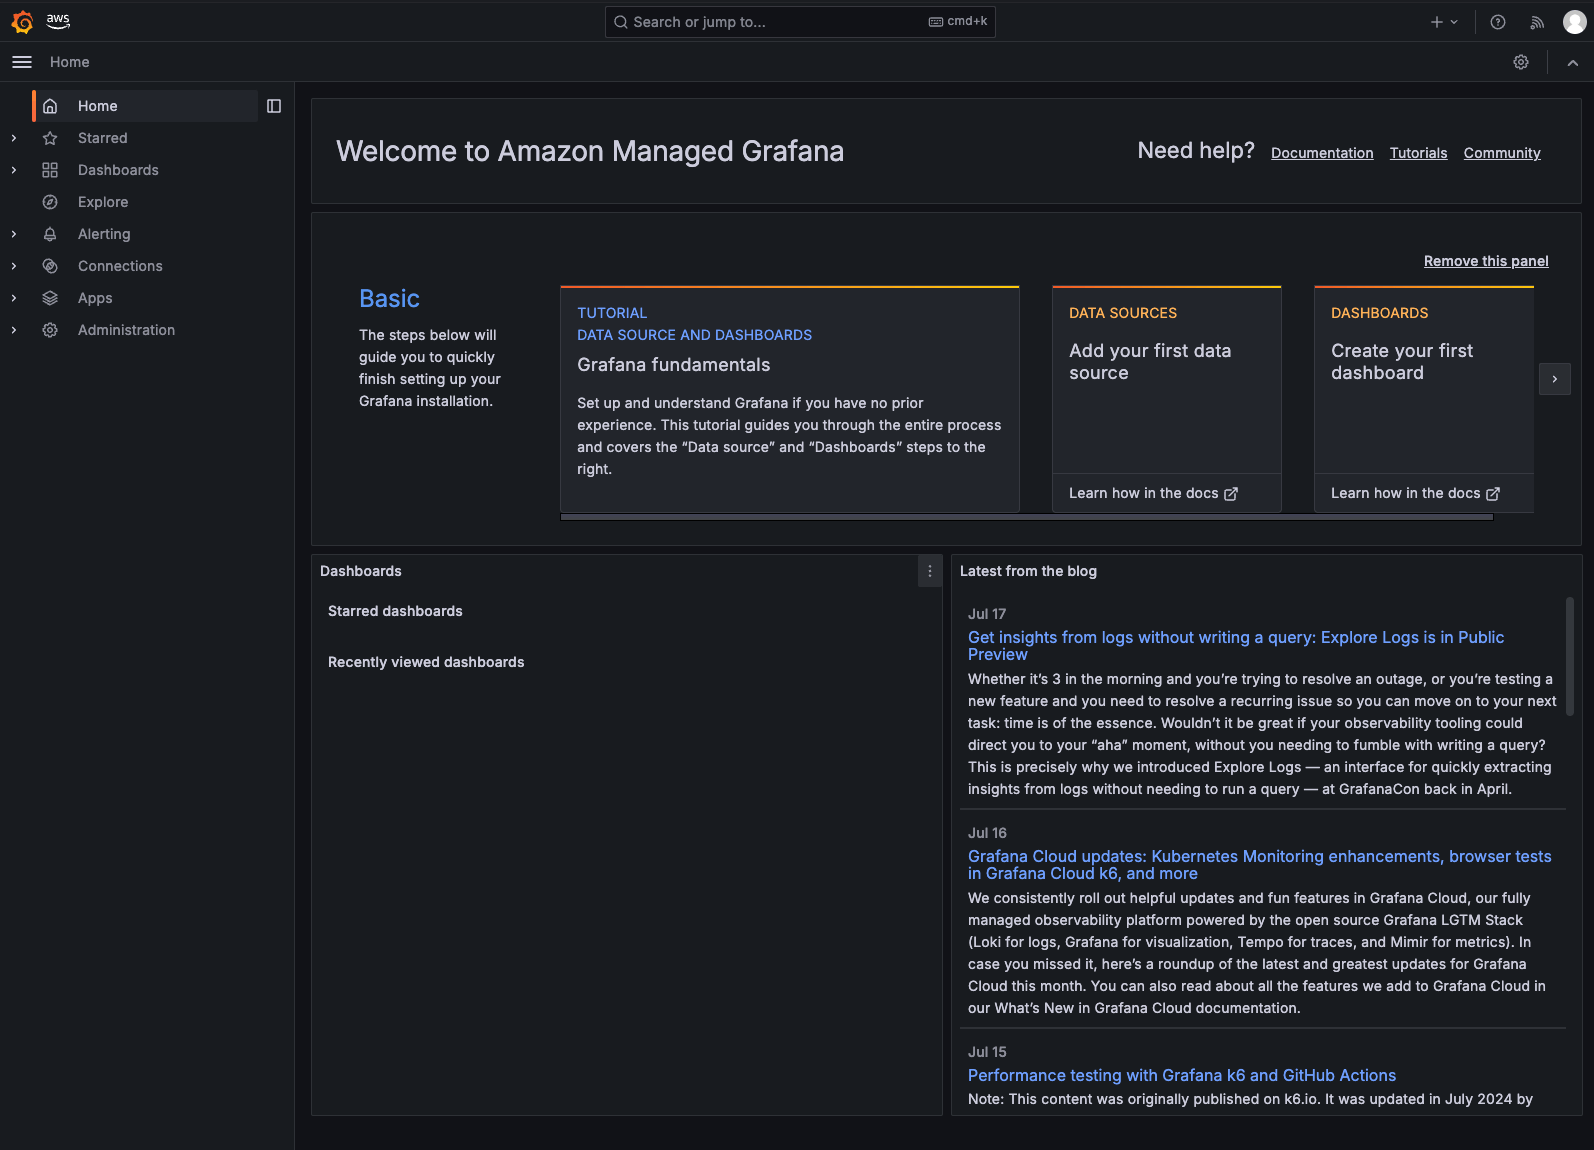Click the Dashboards panel title
Screen dimensions: 1594x1150
[x=361, y=571]
